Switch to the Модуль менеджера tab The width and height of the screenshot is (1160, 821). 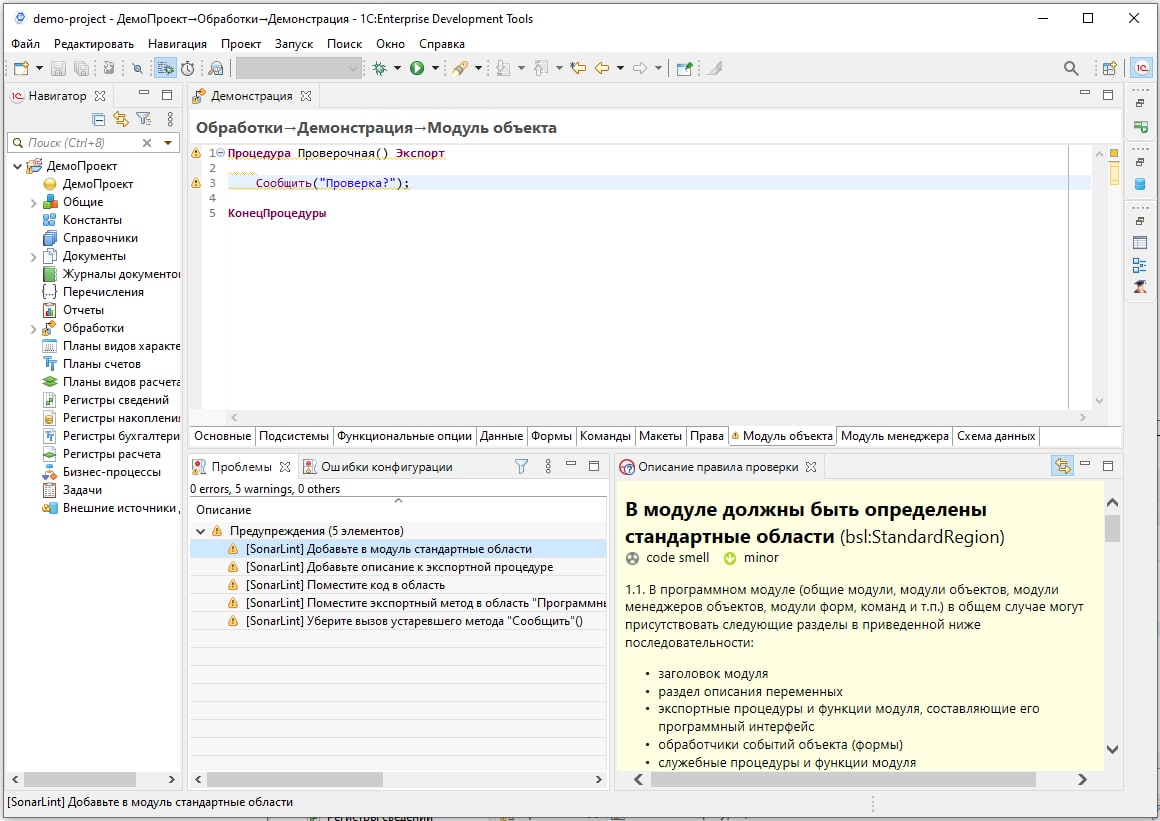tap(894, 436)
